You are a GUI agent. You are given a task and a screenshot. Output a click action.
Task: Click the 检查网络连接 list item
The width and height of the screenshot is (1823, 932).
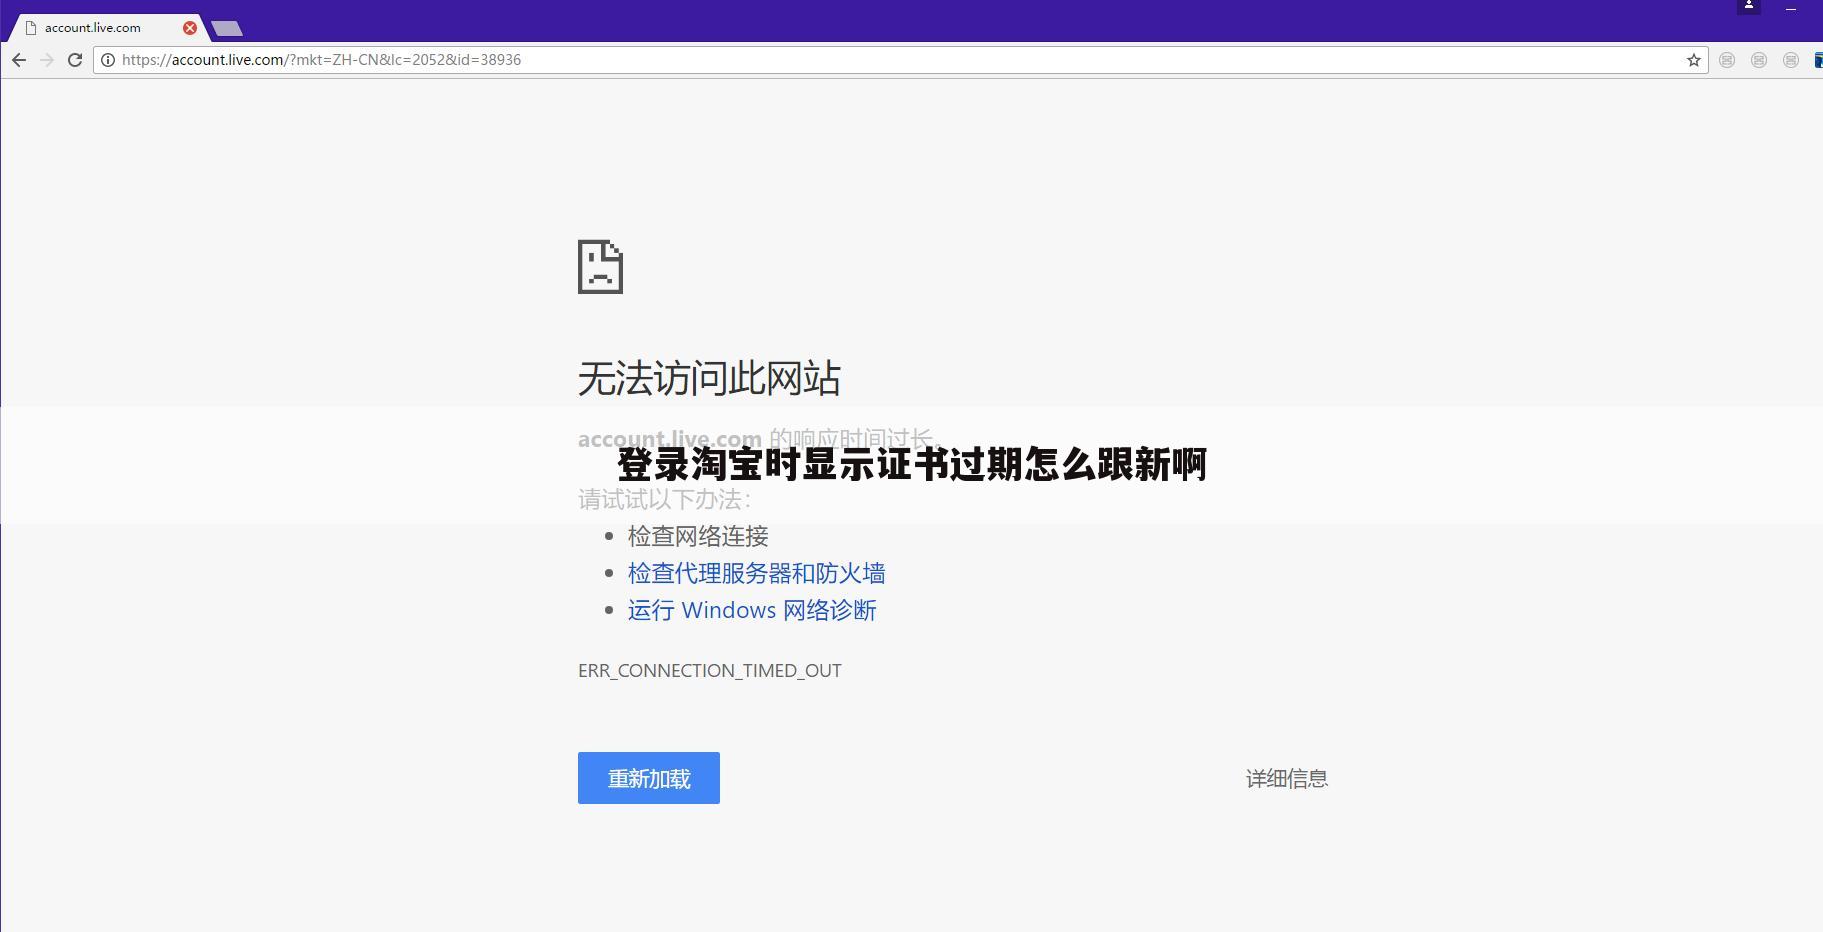point(698,536)
